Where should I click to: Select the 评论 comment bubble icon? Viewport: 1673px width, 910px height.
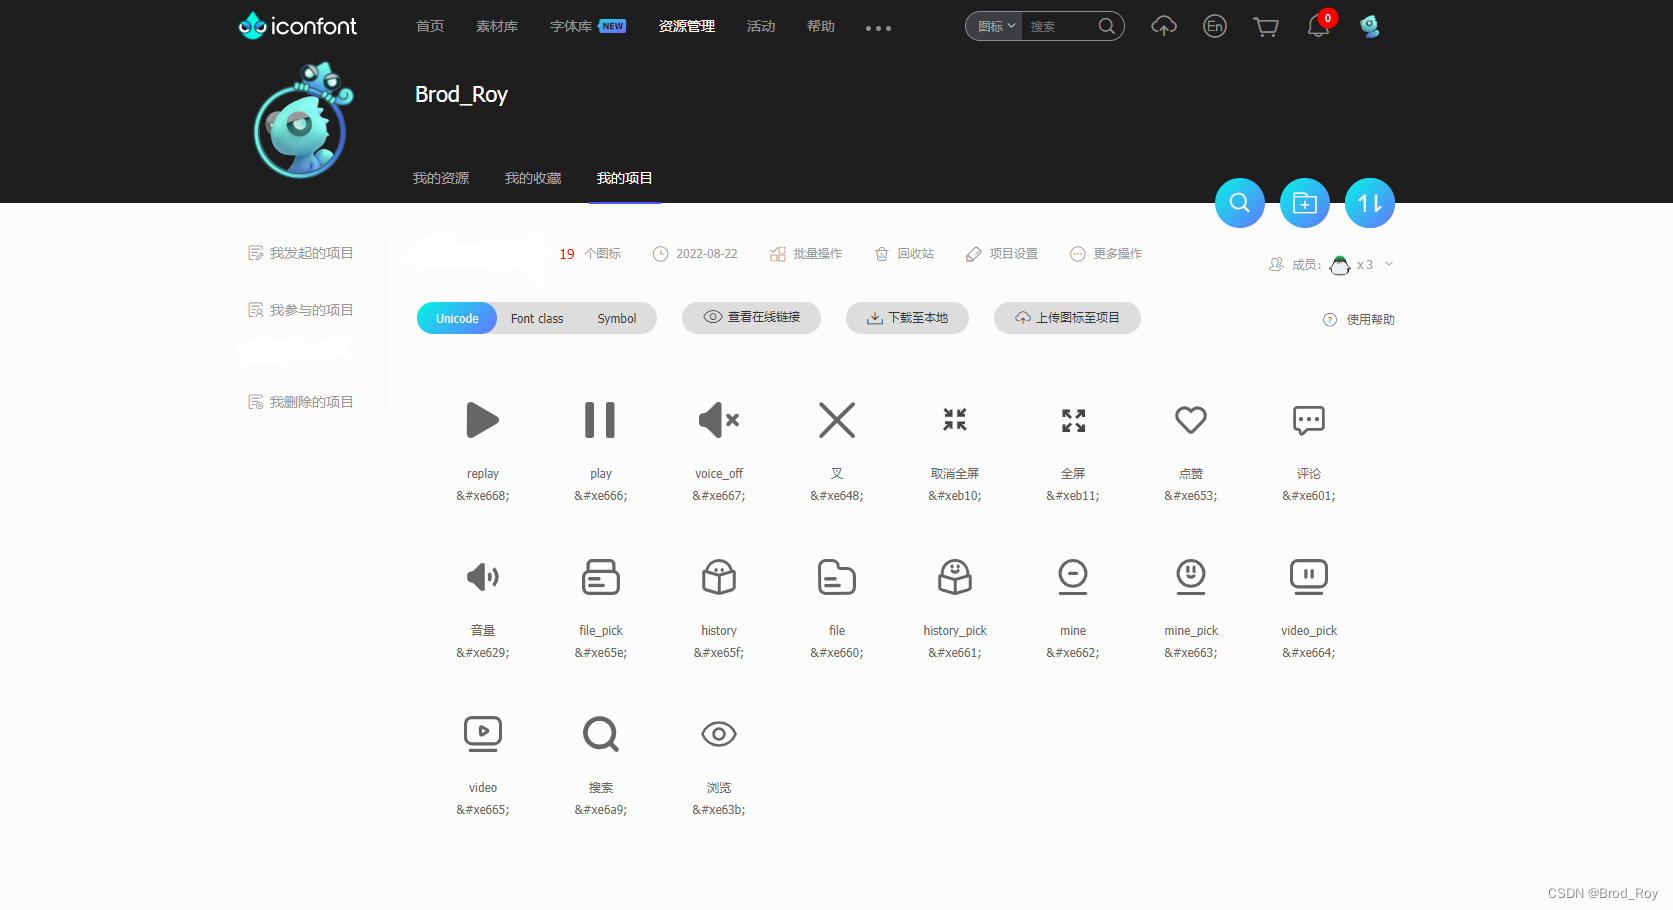tap(1309, 420)
